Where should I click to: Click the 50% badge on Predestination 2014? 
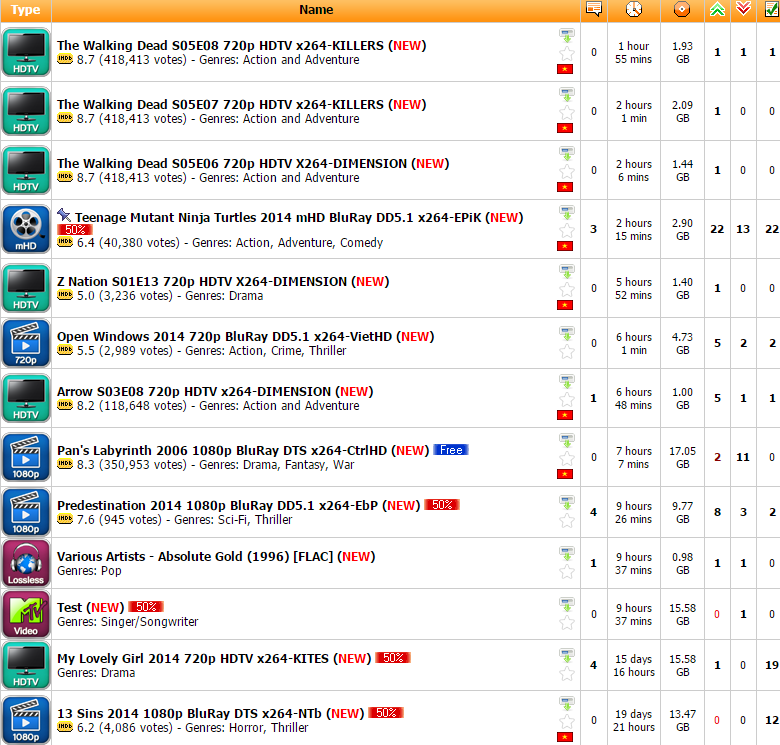click(442, 505)
